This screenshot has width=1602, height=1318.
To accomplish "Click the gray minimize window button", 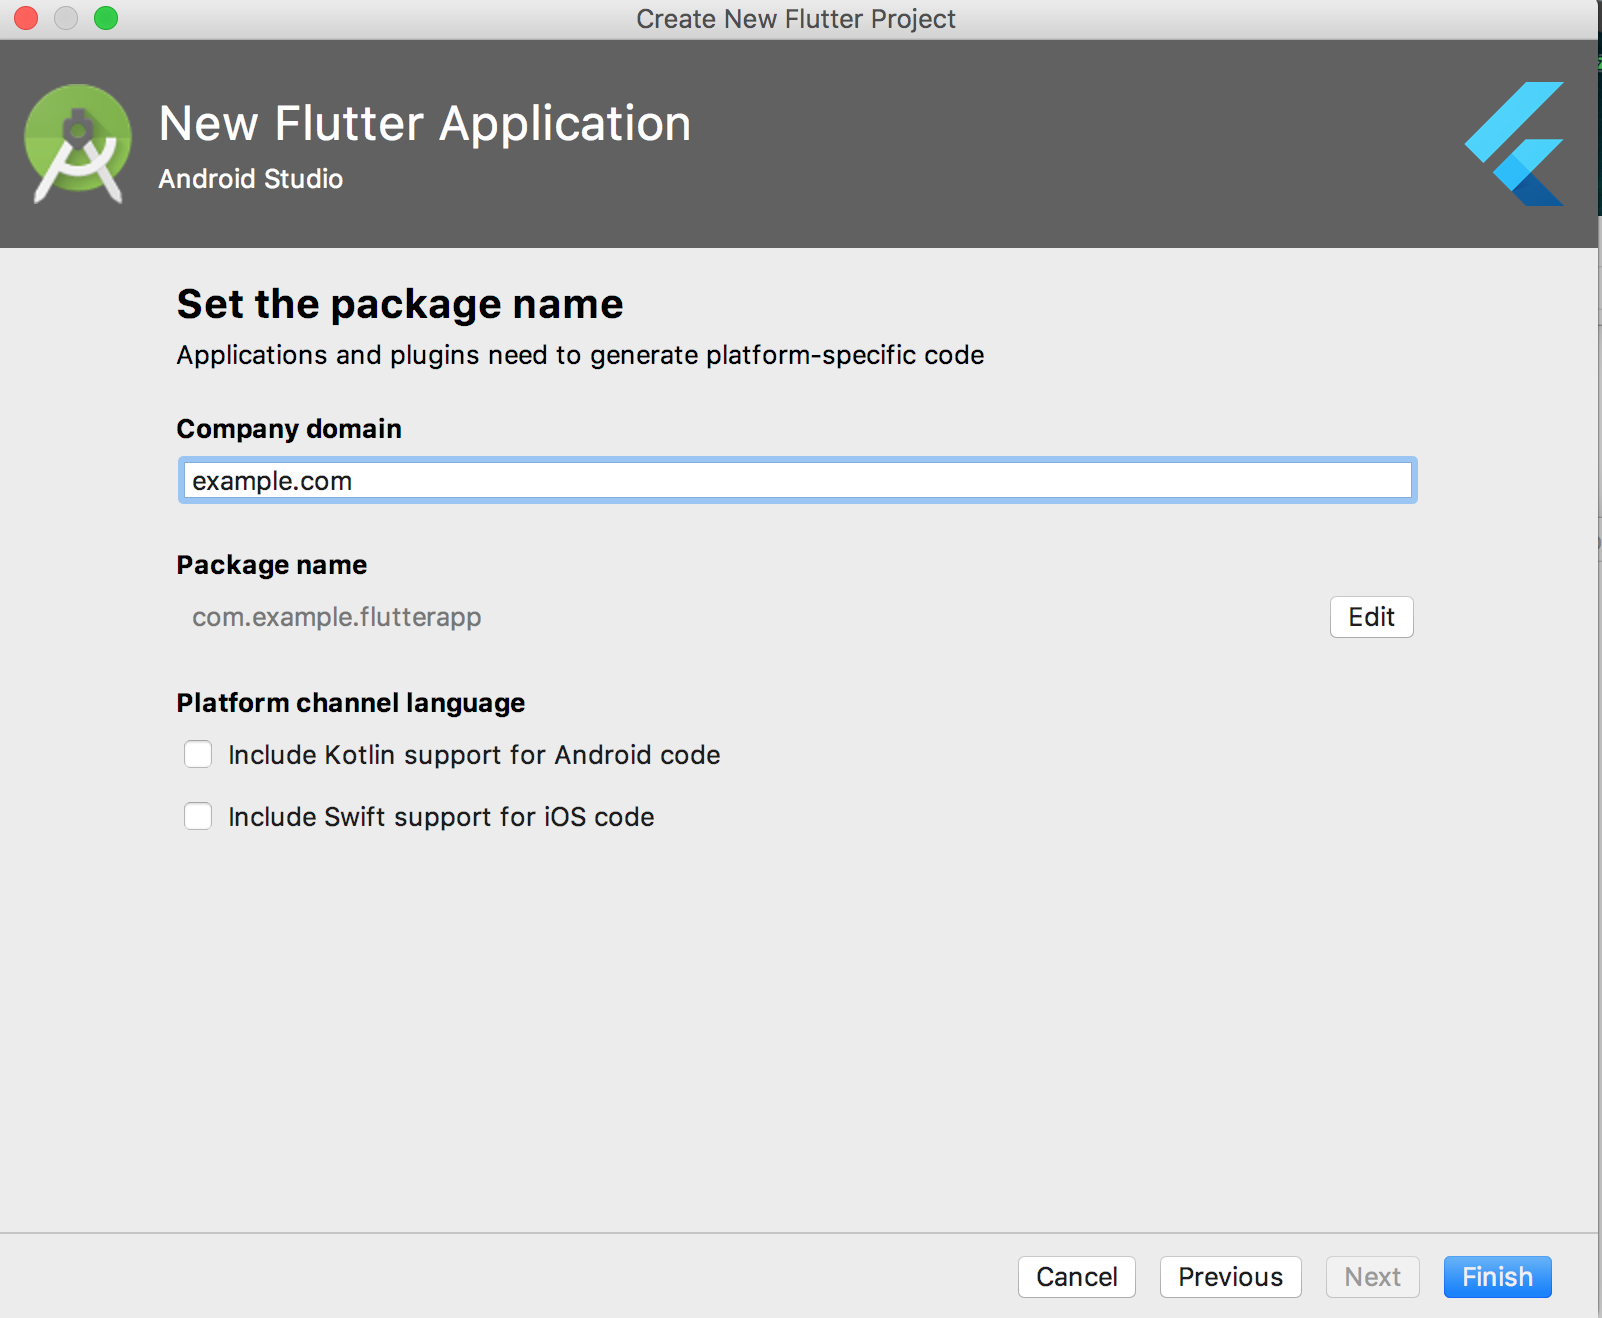I will click(x=66, y=18).
